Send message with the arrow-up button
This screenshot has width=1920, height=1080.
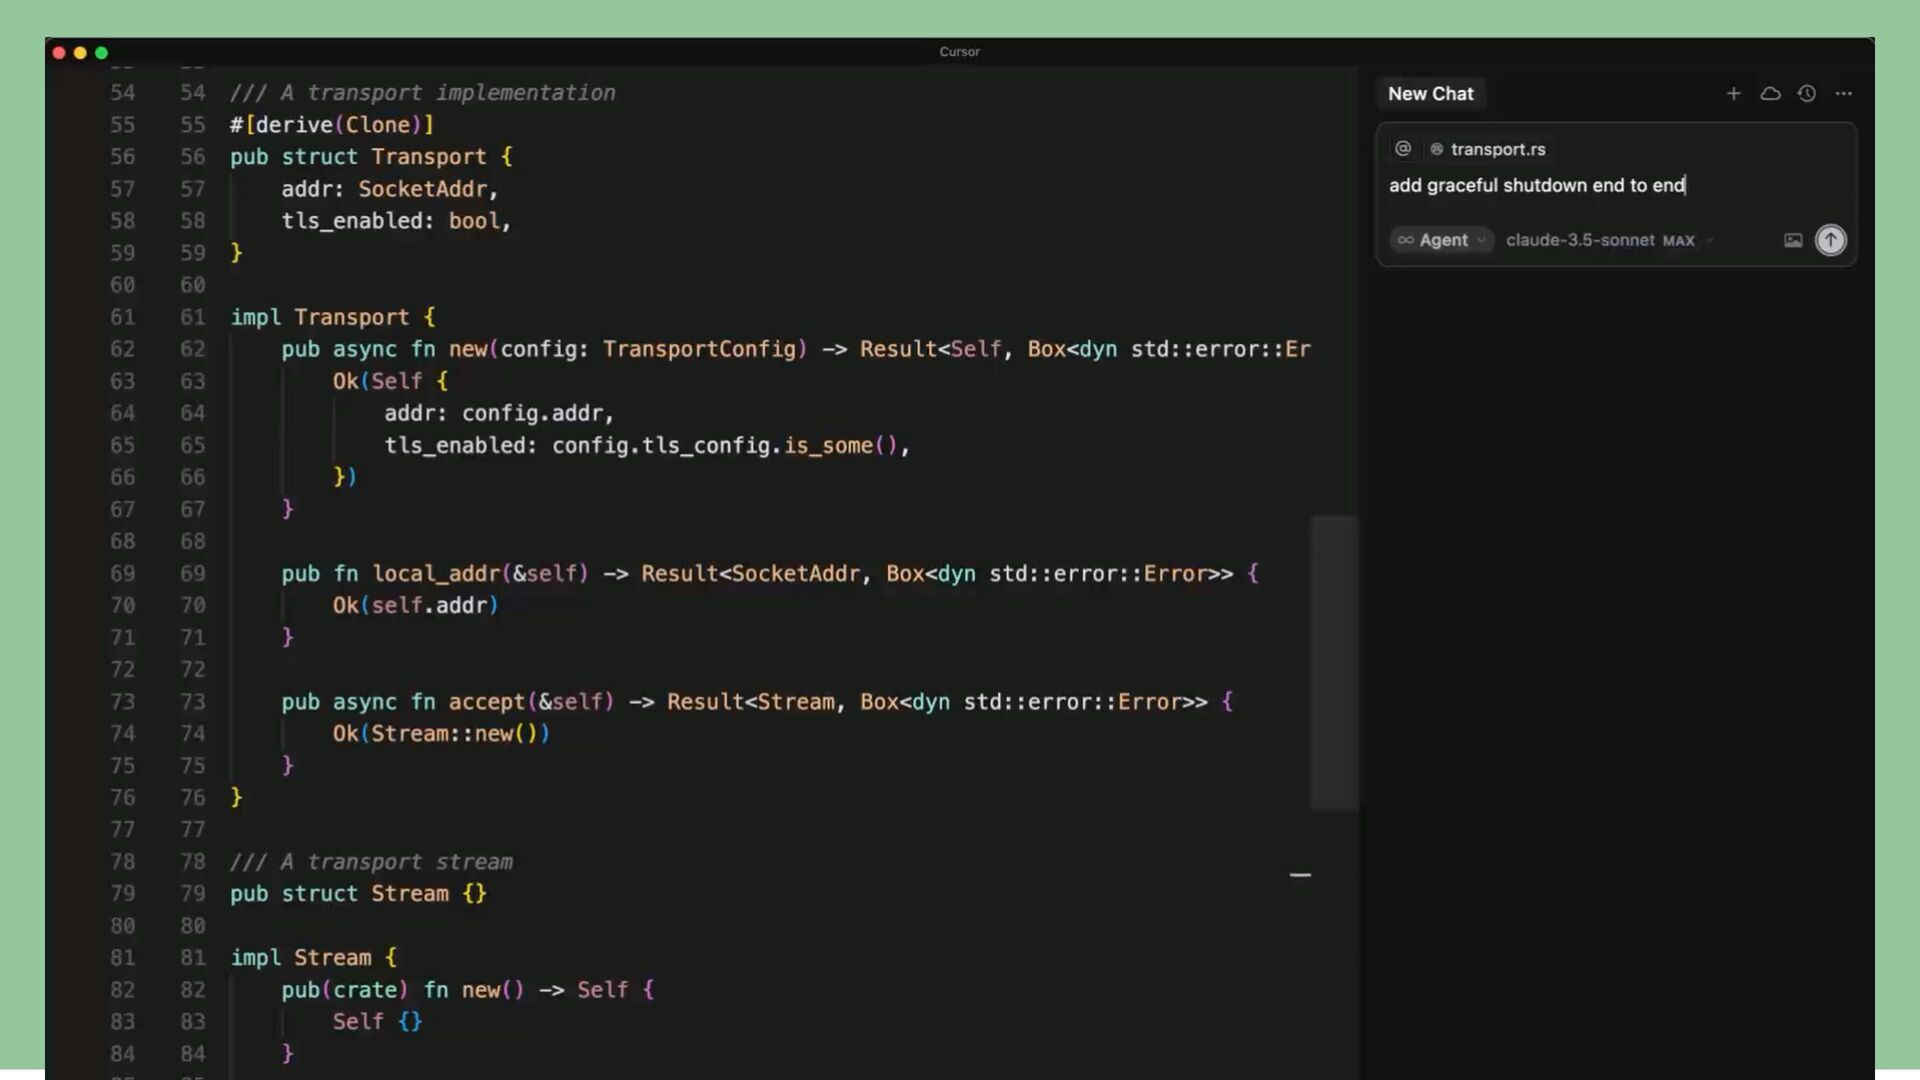(1830, 240)
